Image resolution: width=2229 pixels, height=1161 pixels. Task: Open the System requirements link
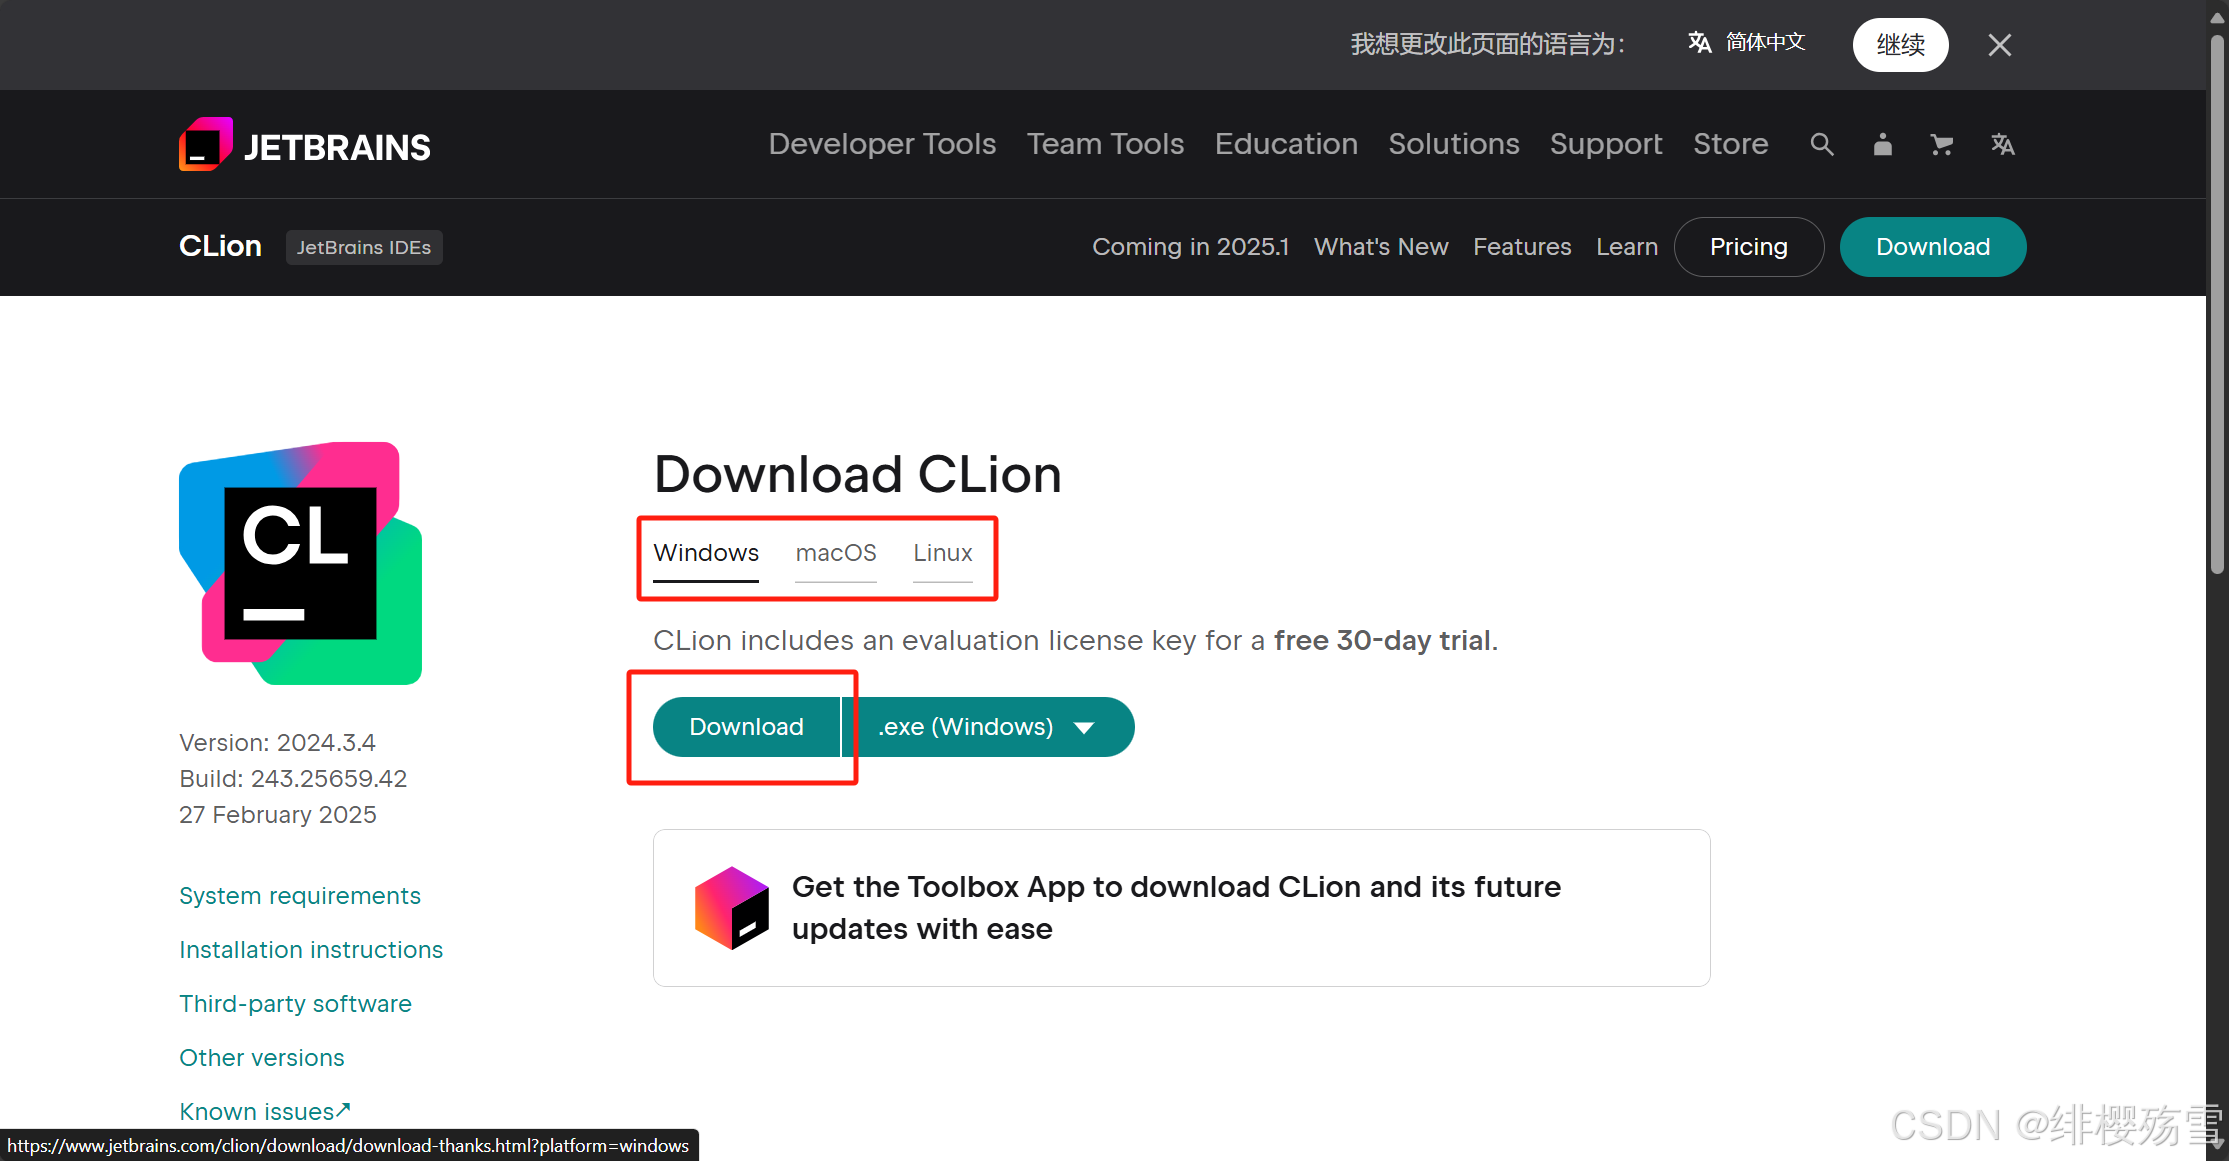pyautogui.click(x=299, y=896)
